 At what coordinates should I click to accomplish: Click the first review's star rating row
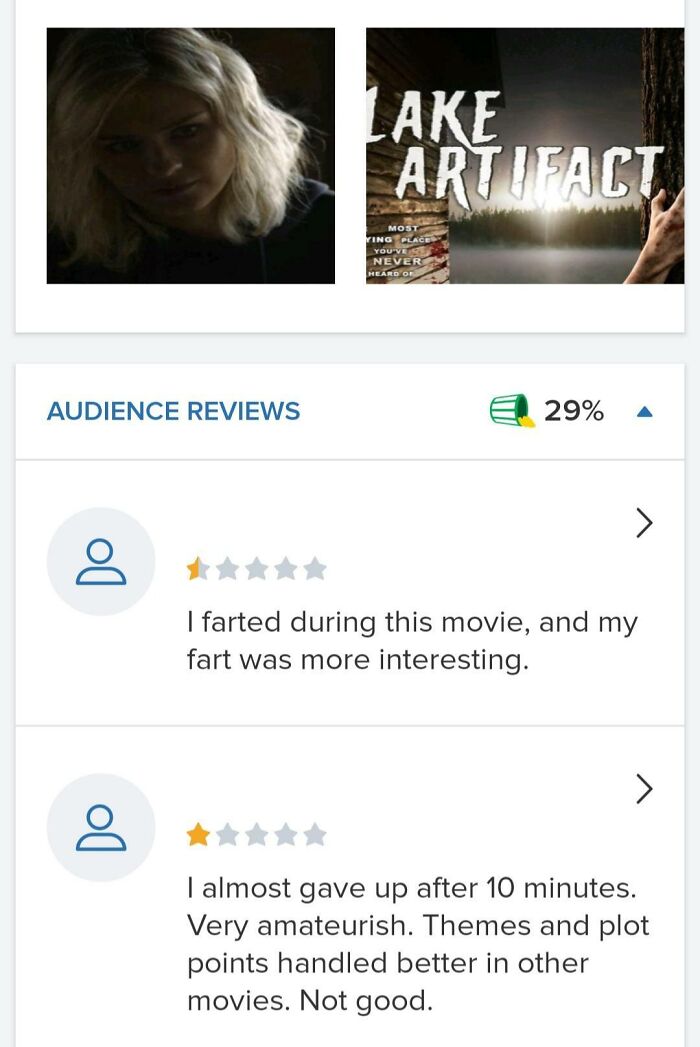[255, 568]
